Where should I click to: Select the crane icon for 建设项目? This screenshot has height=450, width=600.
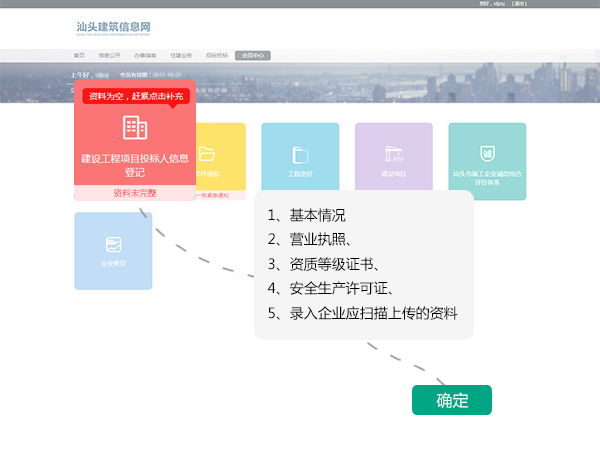coord(393,154)
